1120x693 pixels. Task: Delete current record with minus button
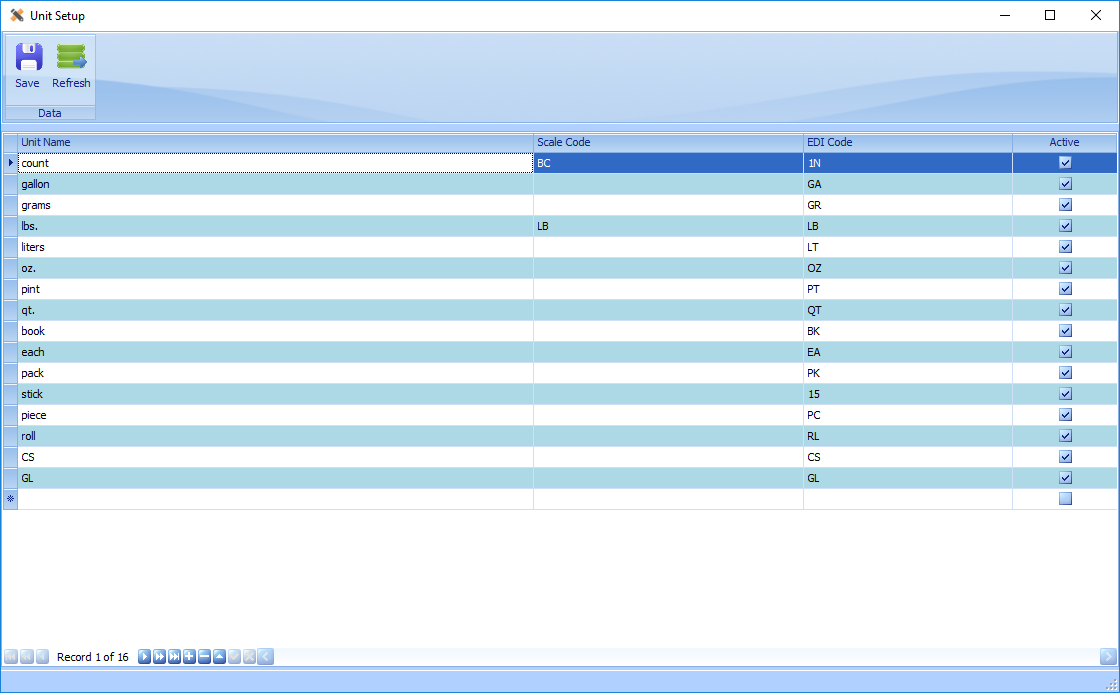point(204,657)
